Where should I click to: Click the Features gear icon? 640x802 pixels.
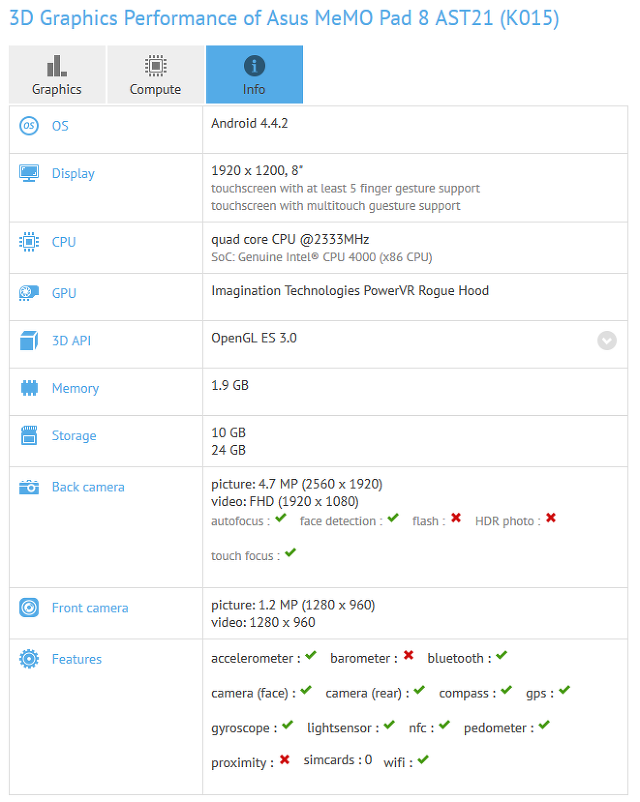click(29, 659)
